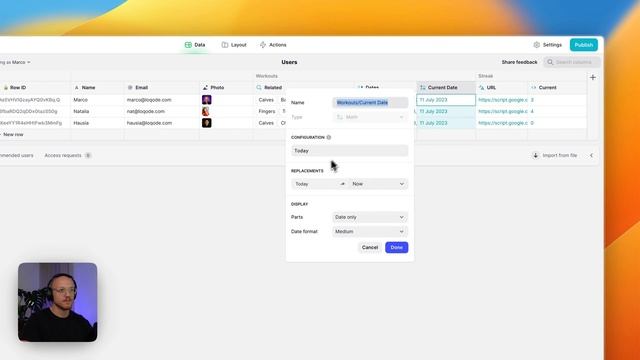This screenshot has width=640, height=360.
Task: Open Settings in the top bar
Action: (x=547, y=45)
